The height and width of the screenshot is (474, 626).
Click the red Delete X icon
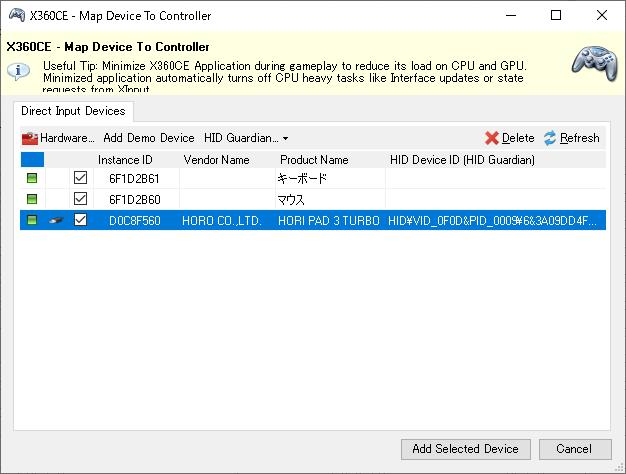click(x=491, y=138)
